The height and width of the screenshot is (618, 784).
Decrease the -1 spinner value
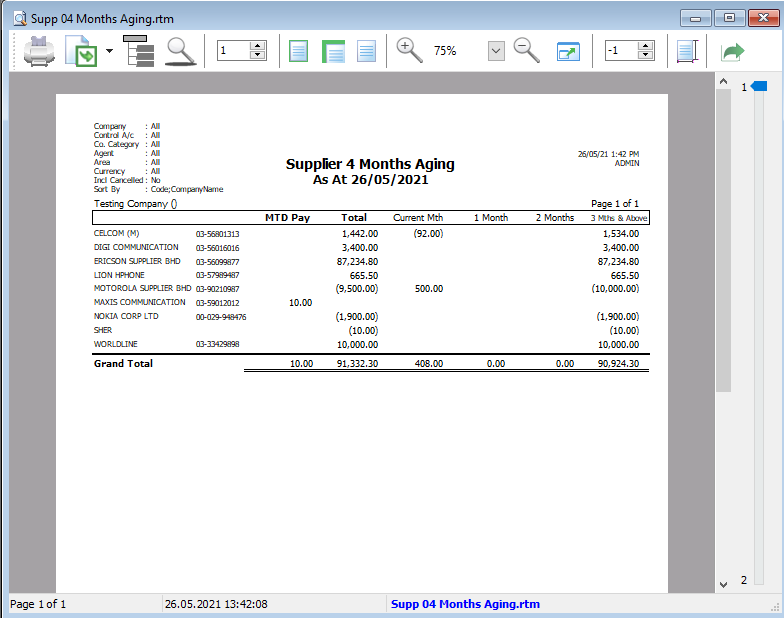coord(645,55)
